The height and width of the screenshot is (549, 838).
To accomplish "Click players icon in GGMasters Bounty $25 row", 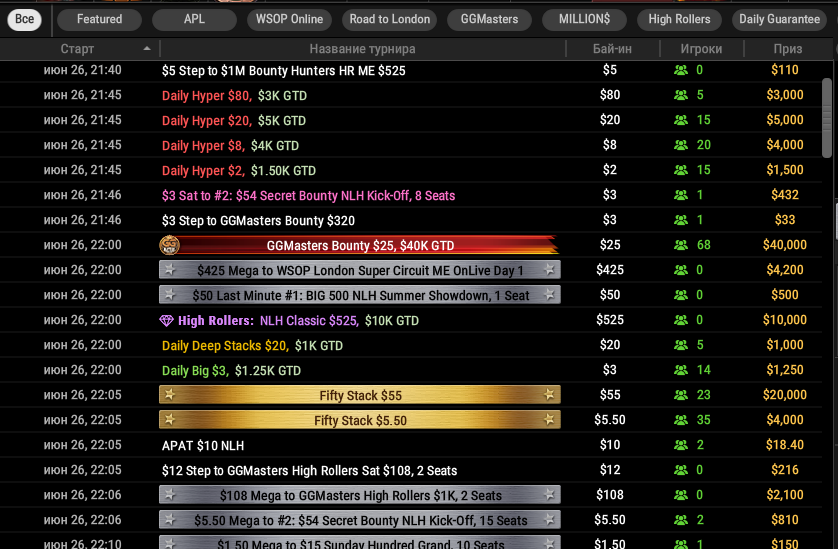I will tap(680, 245).
